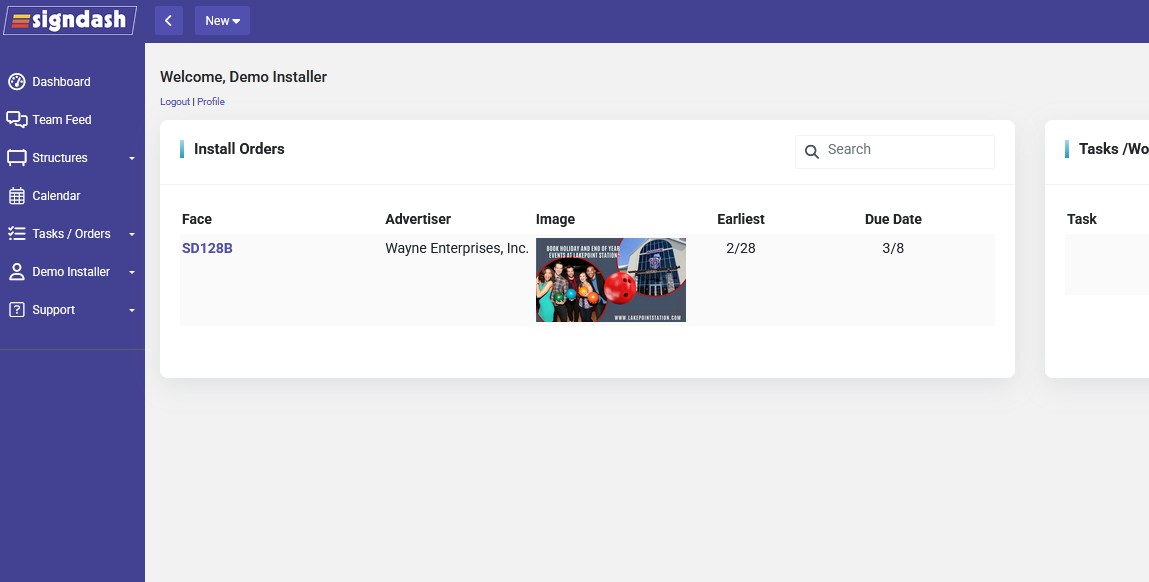The width and height of the screenshot is (1149, 582).
Task: Collapse sidebar with back chevron button
Action: 169,21
